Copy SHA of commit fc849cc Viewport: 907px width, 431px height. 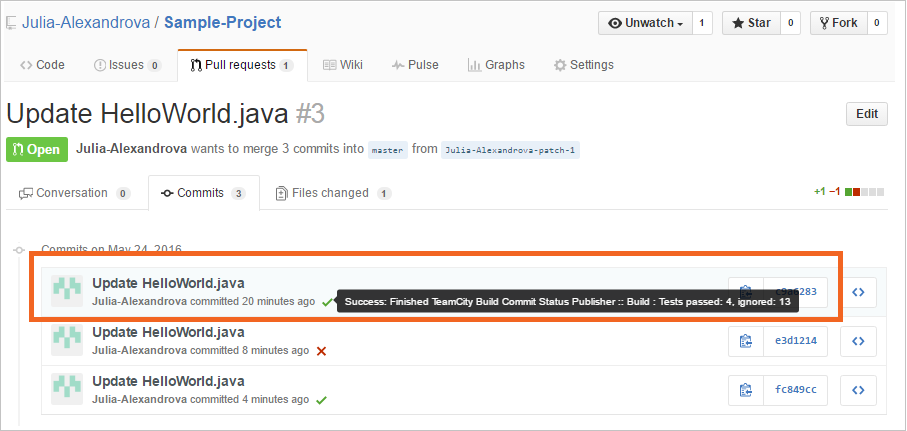(x=745, y=389)
